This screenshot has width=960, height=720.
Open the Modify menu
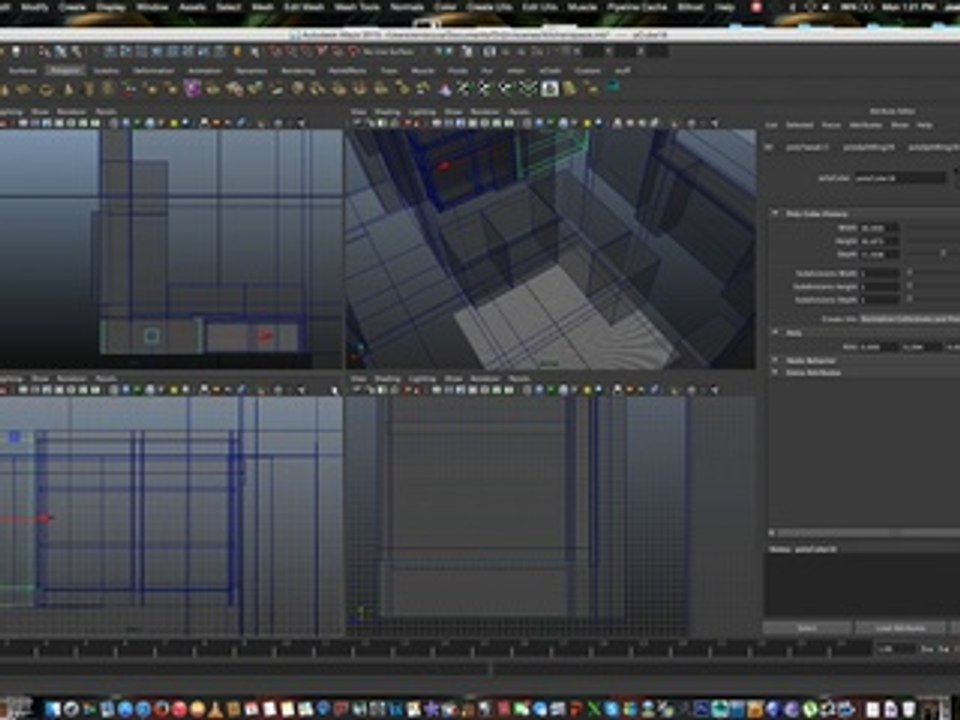click(x=34, y=7)
